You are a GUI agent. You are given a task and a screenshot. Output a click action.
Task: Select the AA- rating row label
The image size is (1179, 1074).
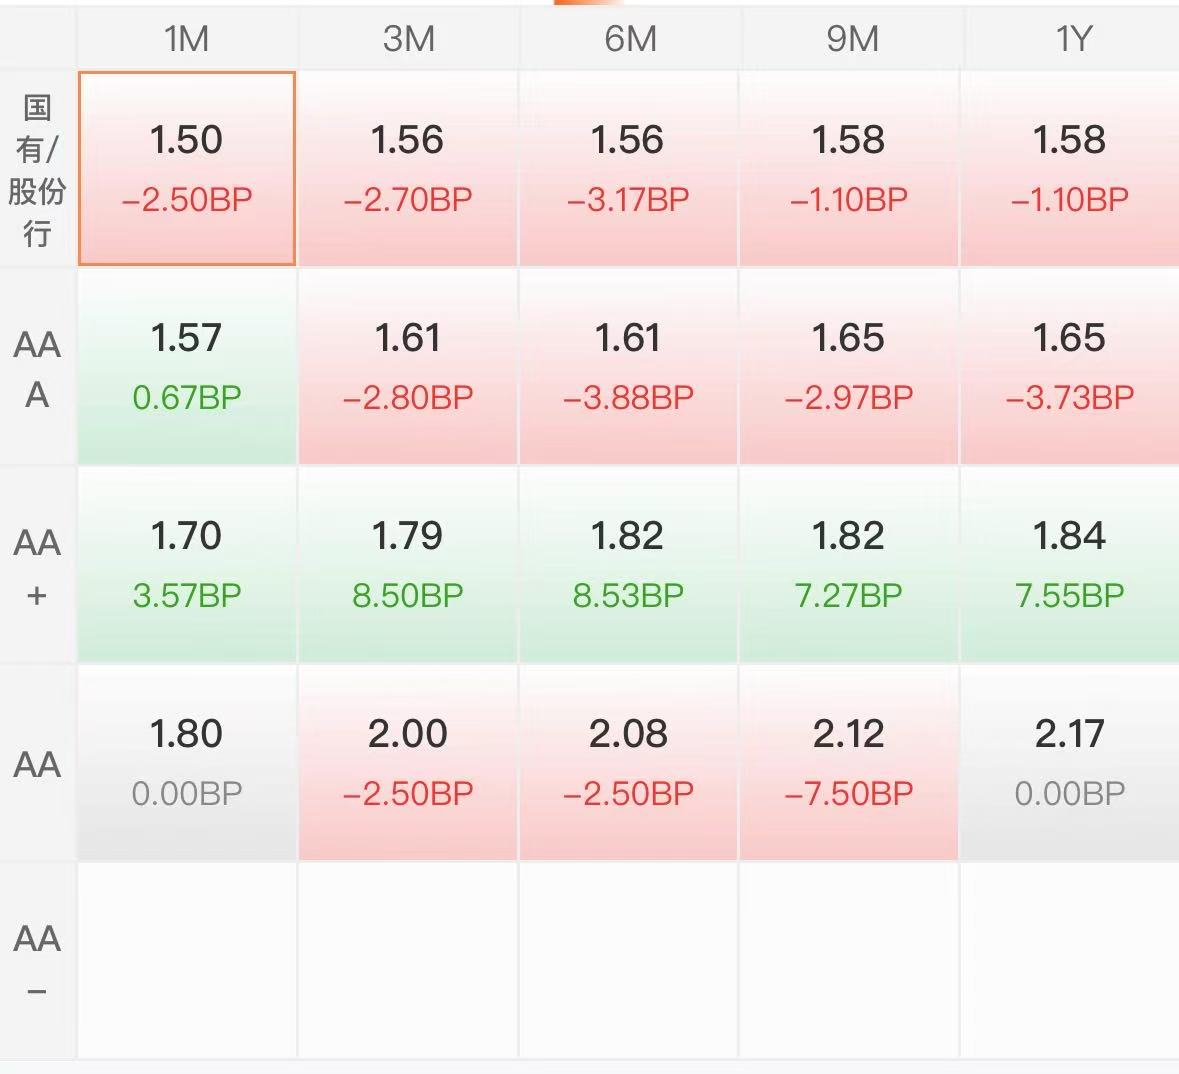(x=38, y=962)
